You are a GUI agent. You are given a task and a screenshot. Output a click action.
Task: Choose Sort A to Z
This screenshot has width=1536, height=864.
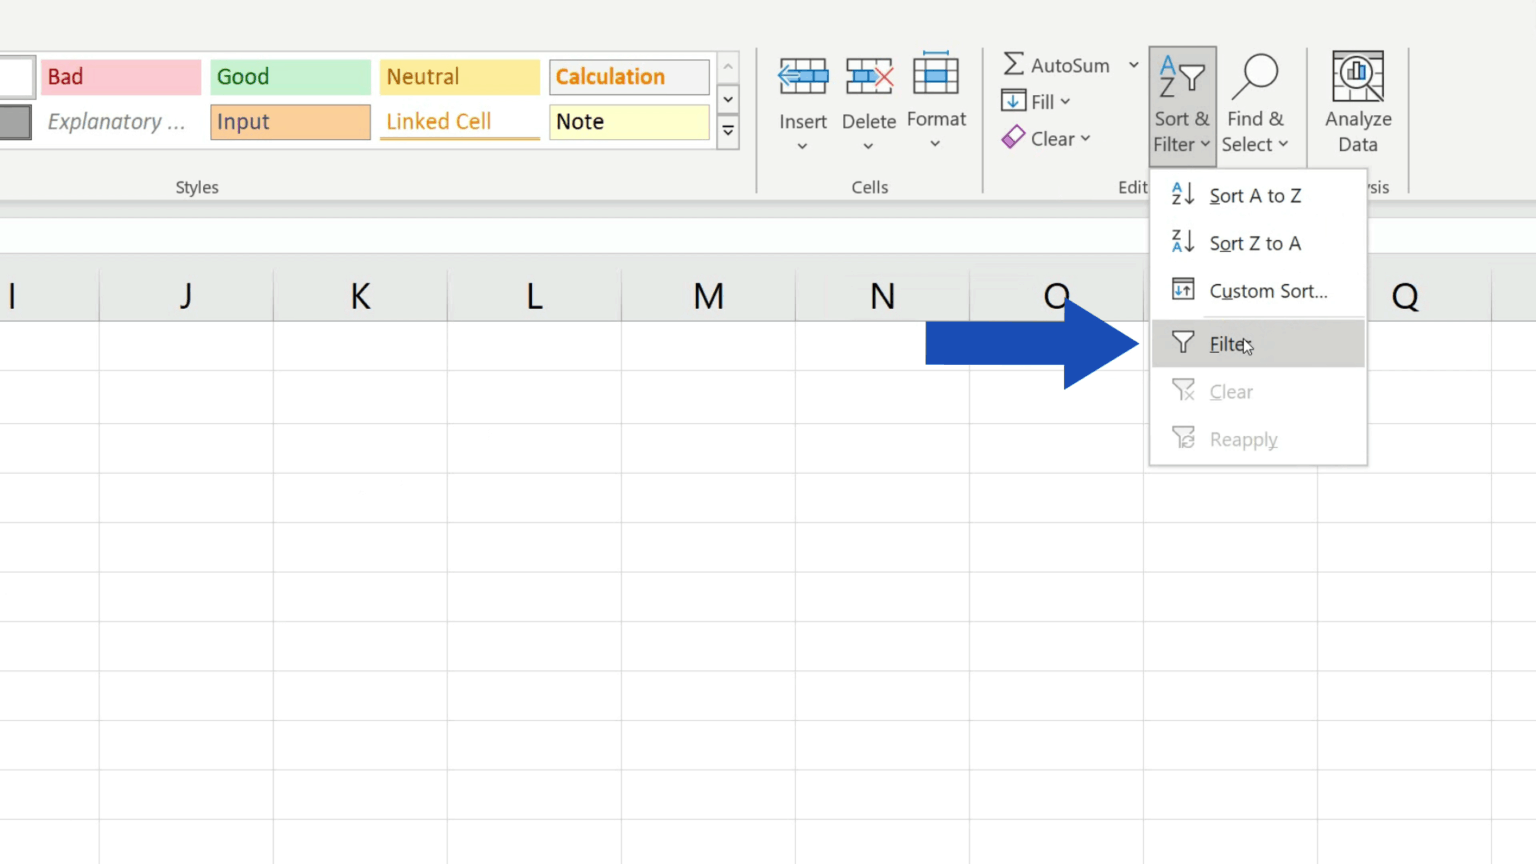[x=1255, y=195]
